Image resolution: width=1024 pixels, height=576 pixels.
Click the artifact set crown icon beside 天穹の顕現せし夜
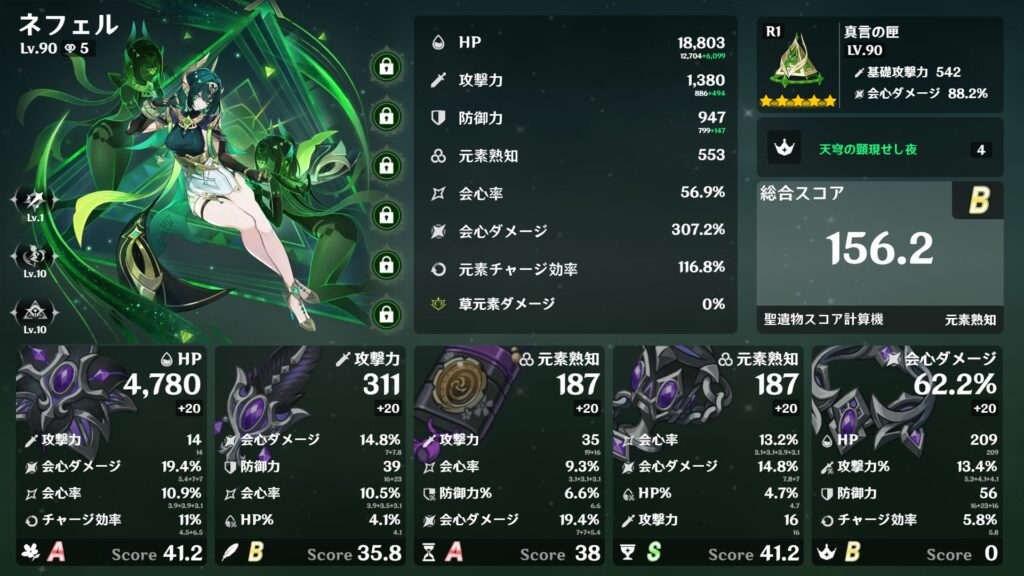(784, 148)
